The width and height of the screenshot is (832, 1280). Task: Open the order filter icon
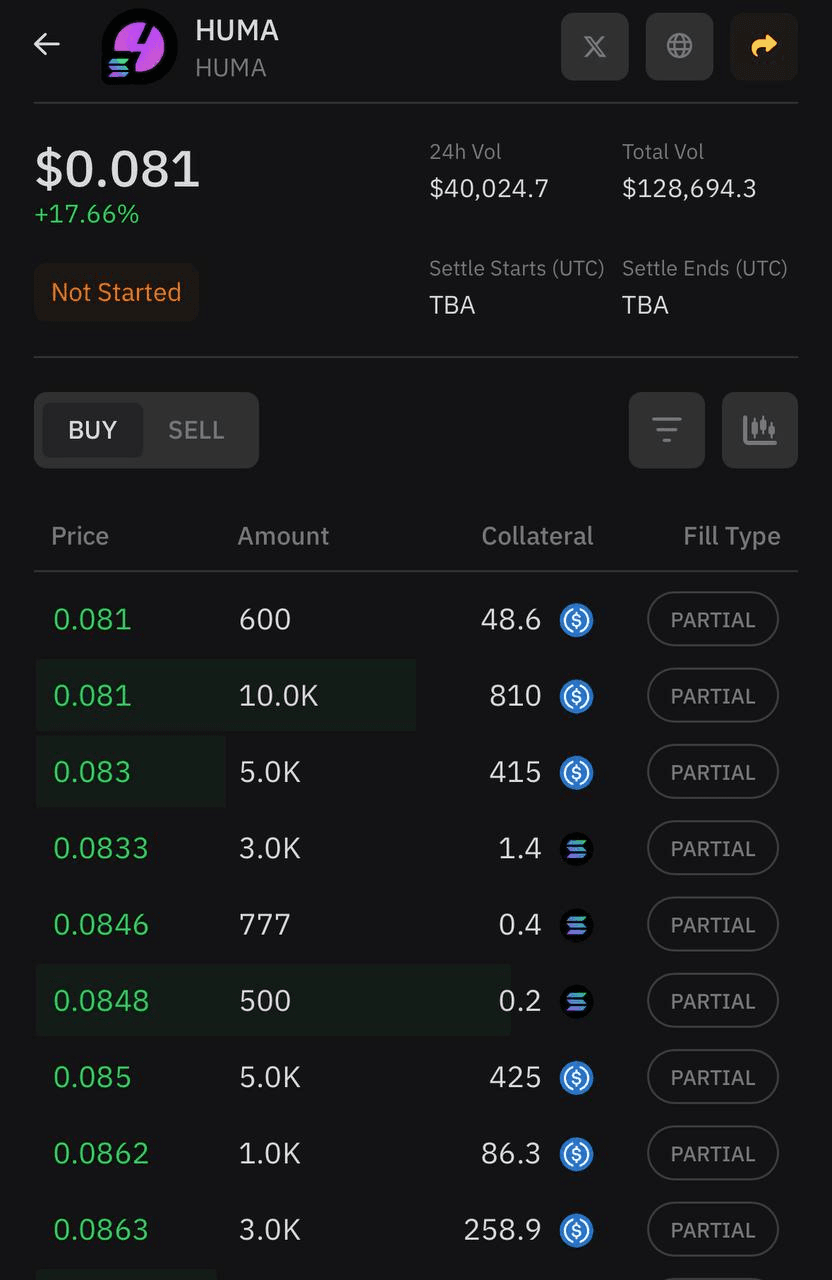[667, 430]
